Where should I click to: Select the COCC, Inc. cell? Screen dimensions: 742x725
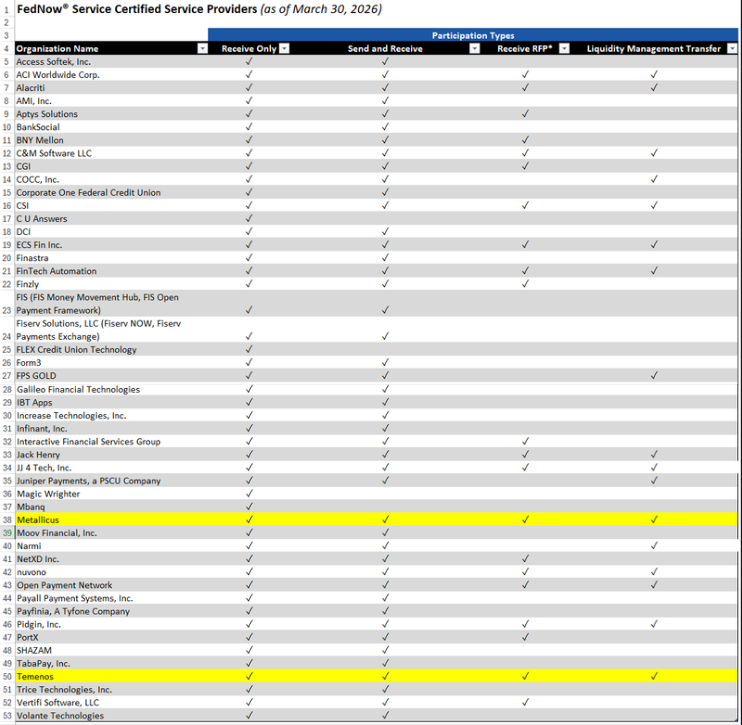coord(112,179)
